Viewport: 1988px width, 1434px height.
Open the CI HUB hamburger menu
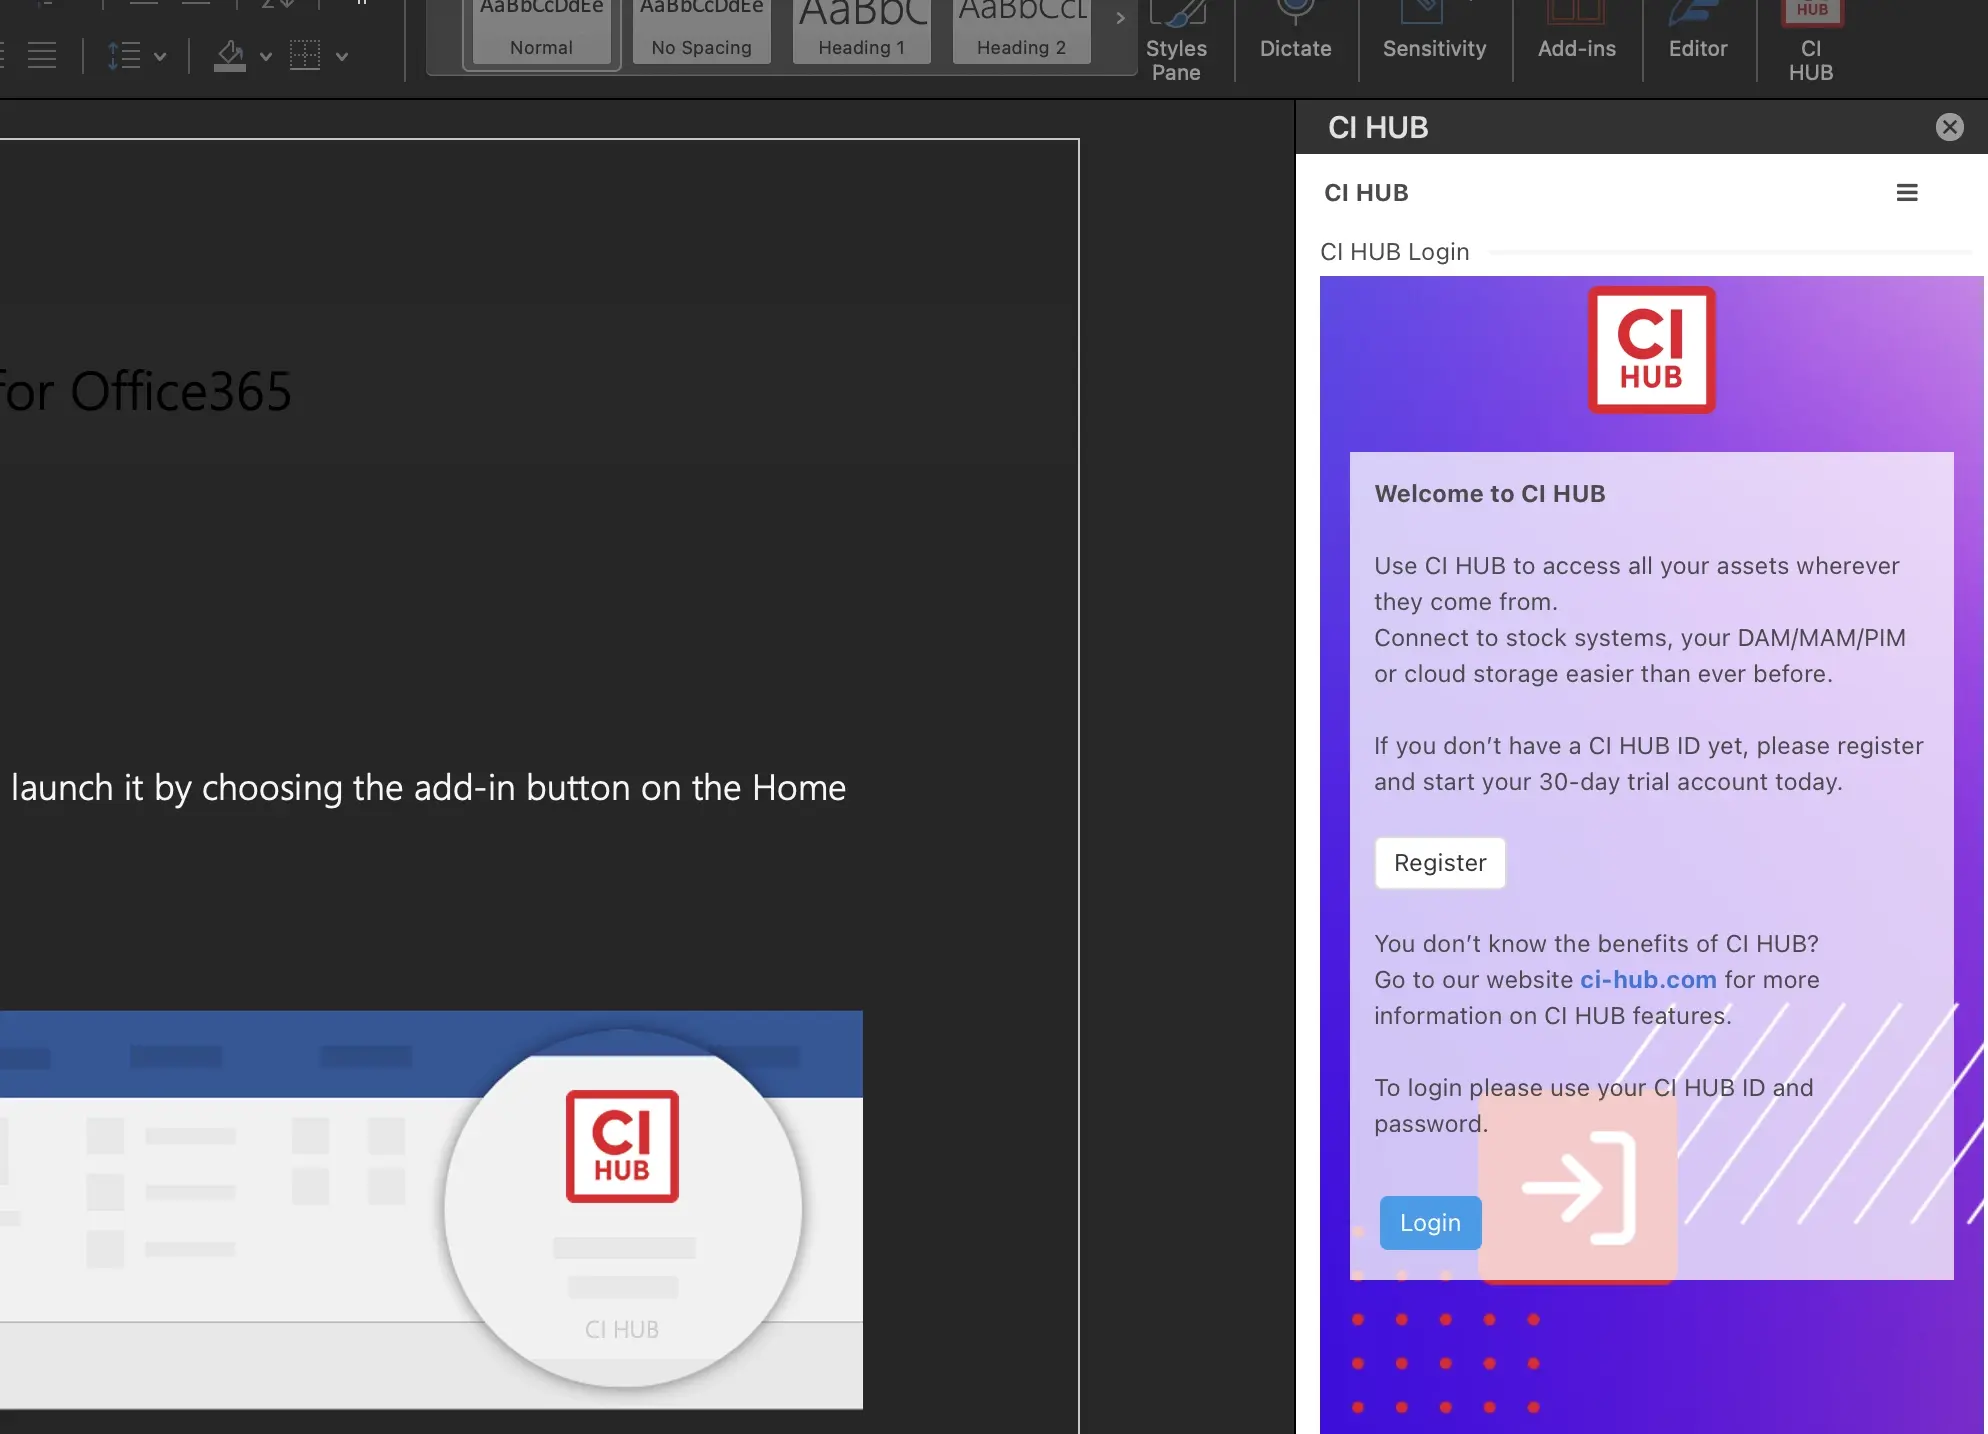1907,193
